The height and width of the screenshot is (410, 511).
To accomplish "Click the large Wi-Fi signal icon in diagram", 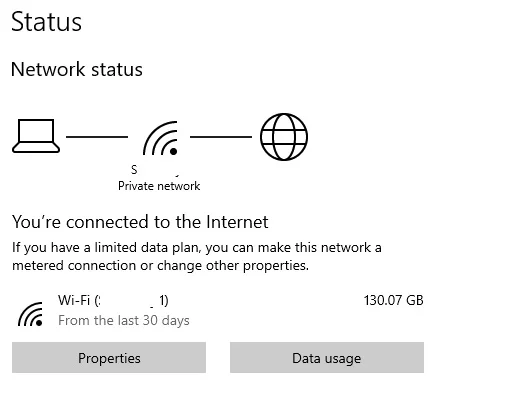I will (161, 138).
